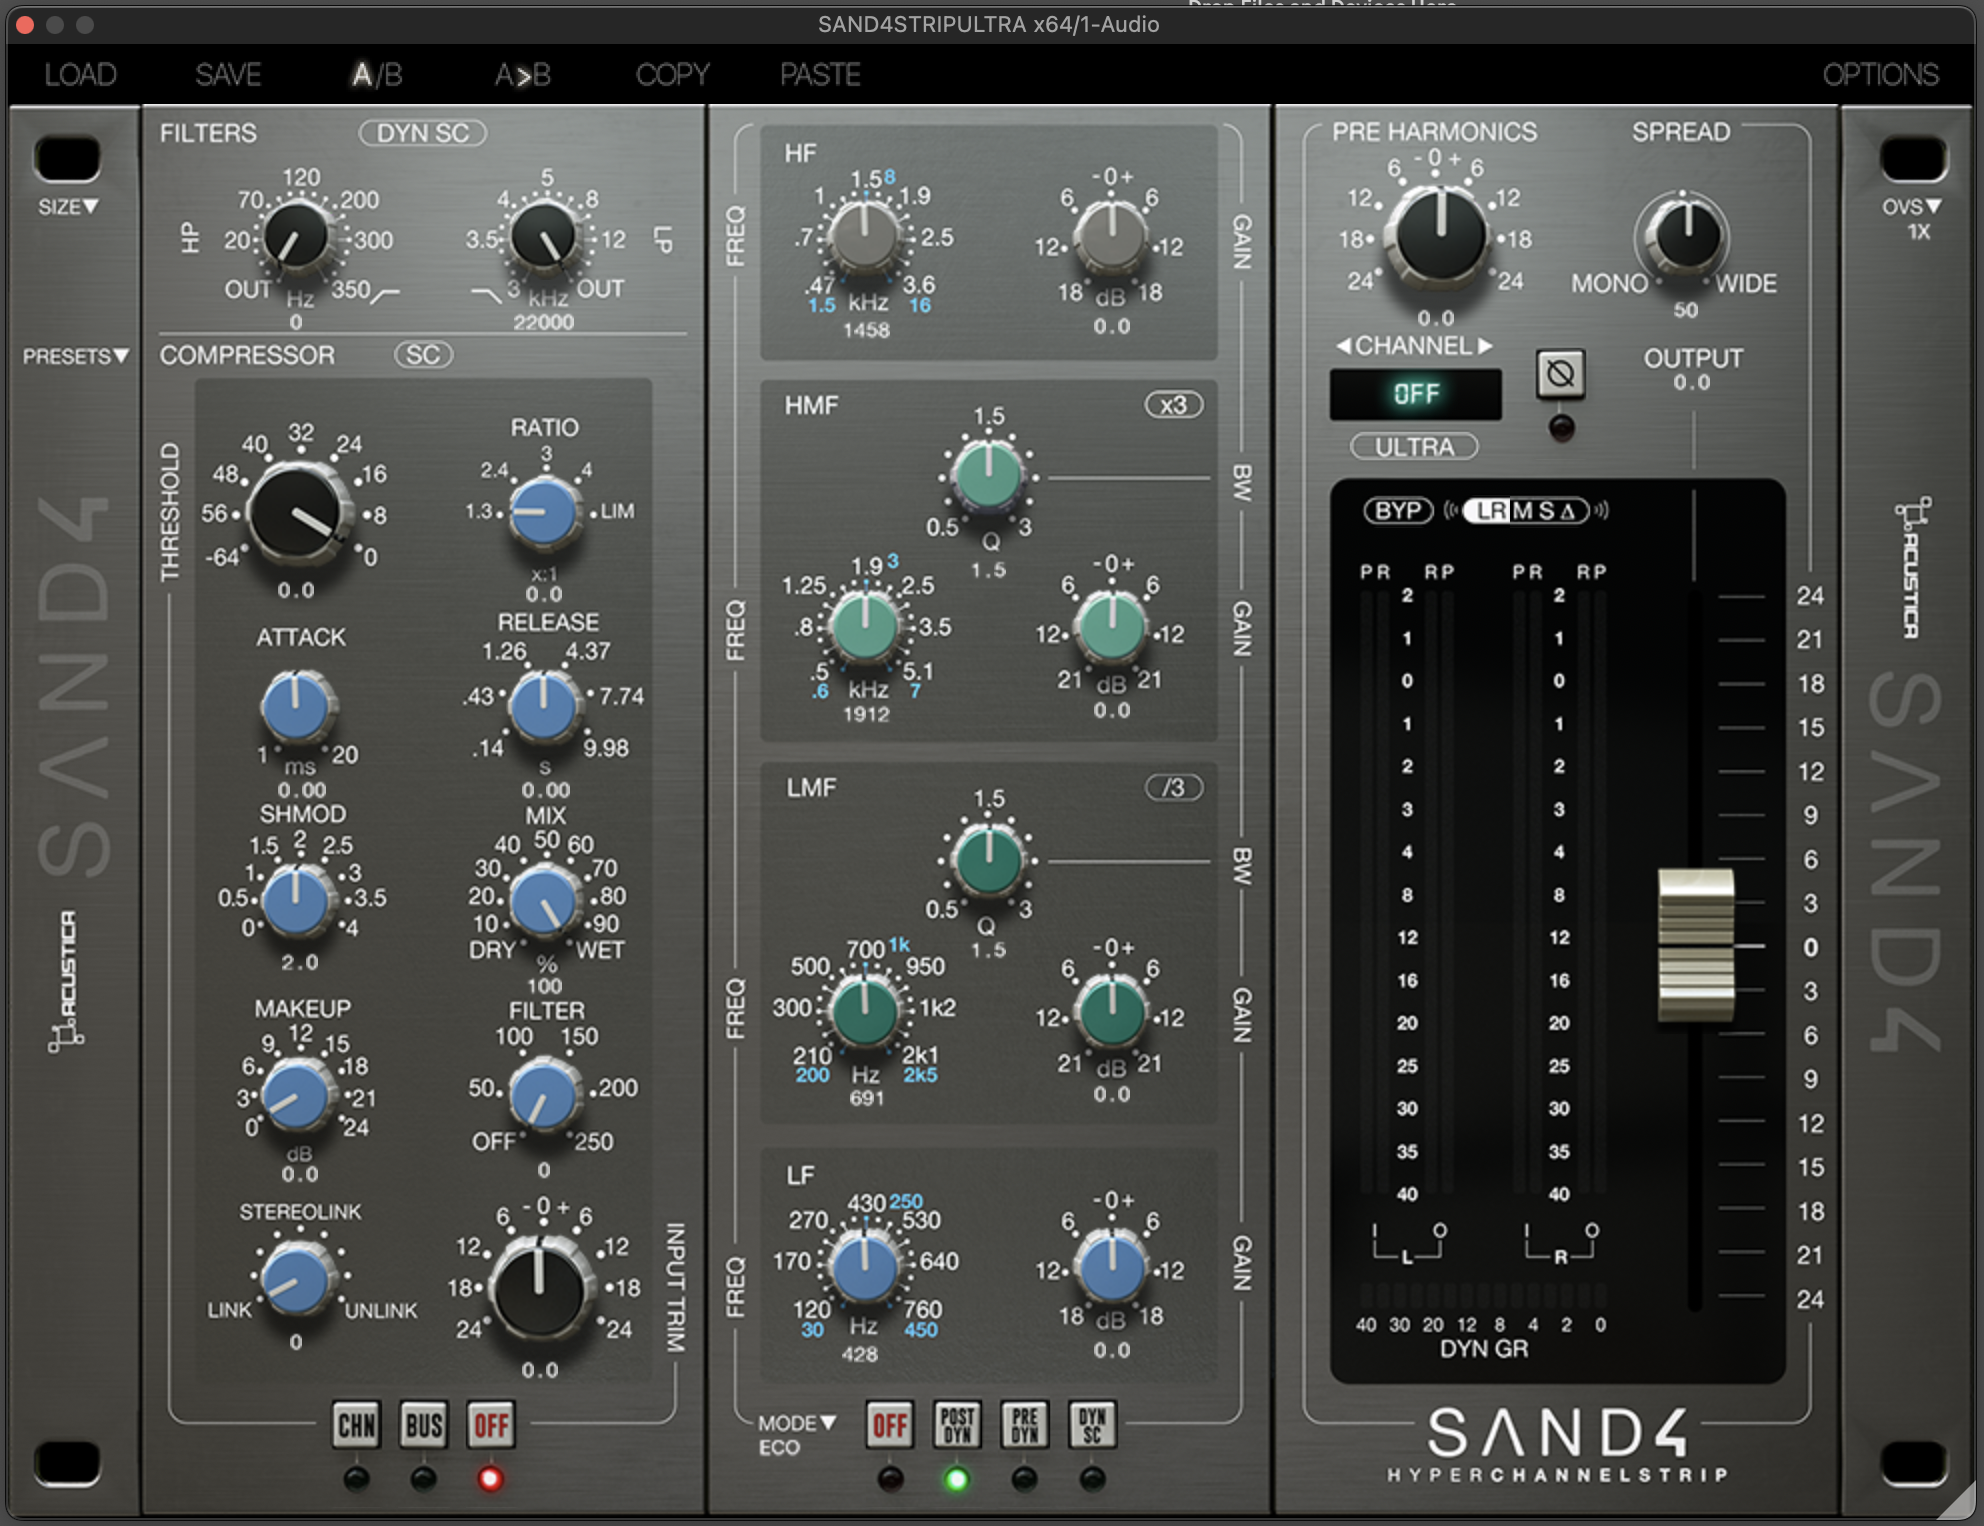This screenshot has height=1526, width=1984.
Task: Click the phase invert icon button
Action: (1560, 374)
